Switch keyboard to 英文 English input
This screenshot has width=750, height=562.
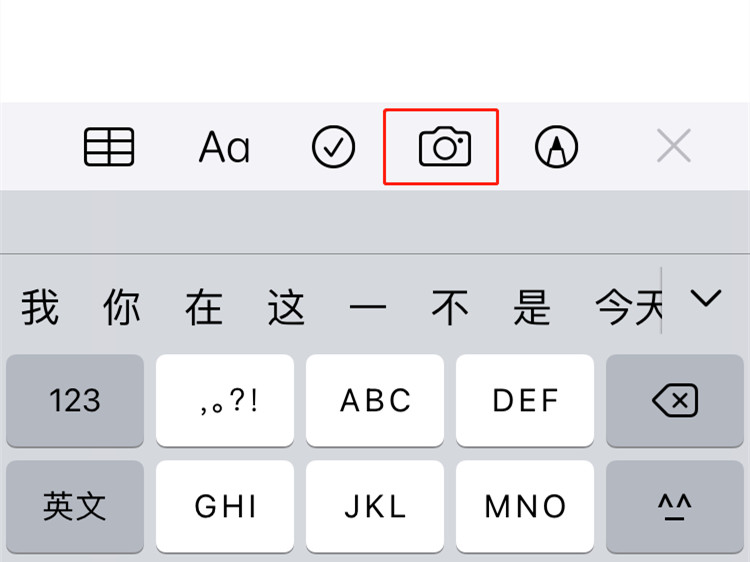pos(75,507)
